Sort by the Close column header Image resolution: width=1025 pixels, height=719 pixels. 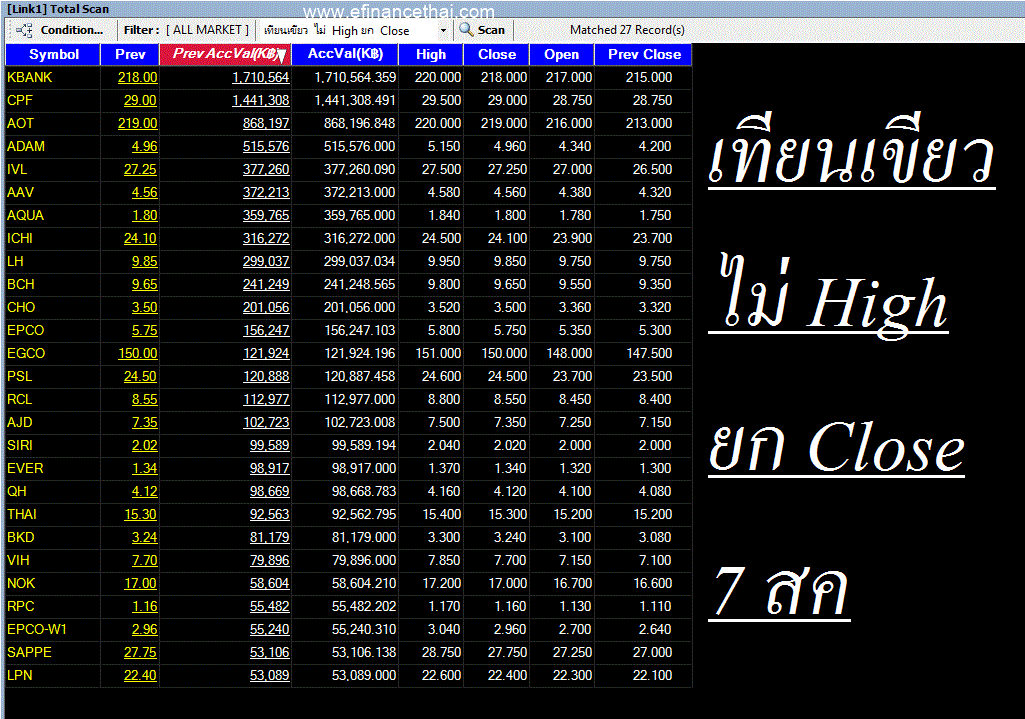(497, 54)
